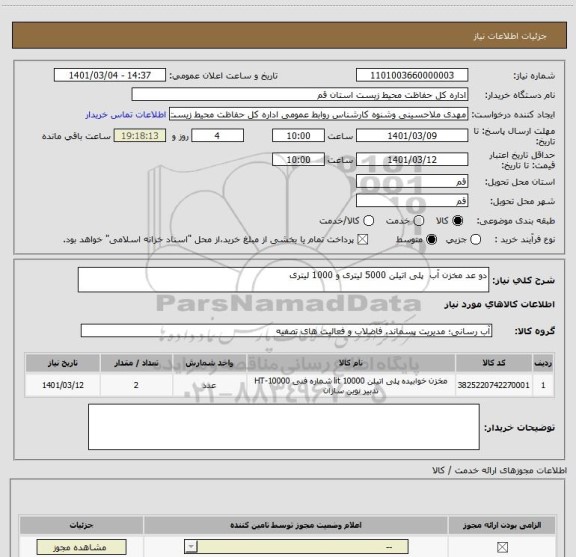576x557 pixels.
Task: Click the unit cell عدد
Action: (x=209, y=385)
